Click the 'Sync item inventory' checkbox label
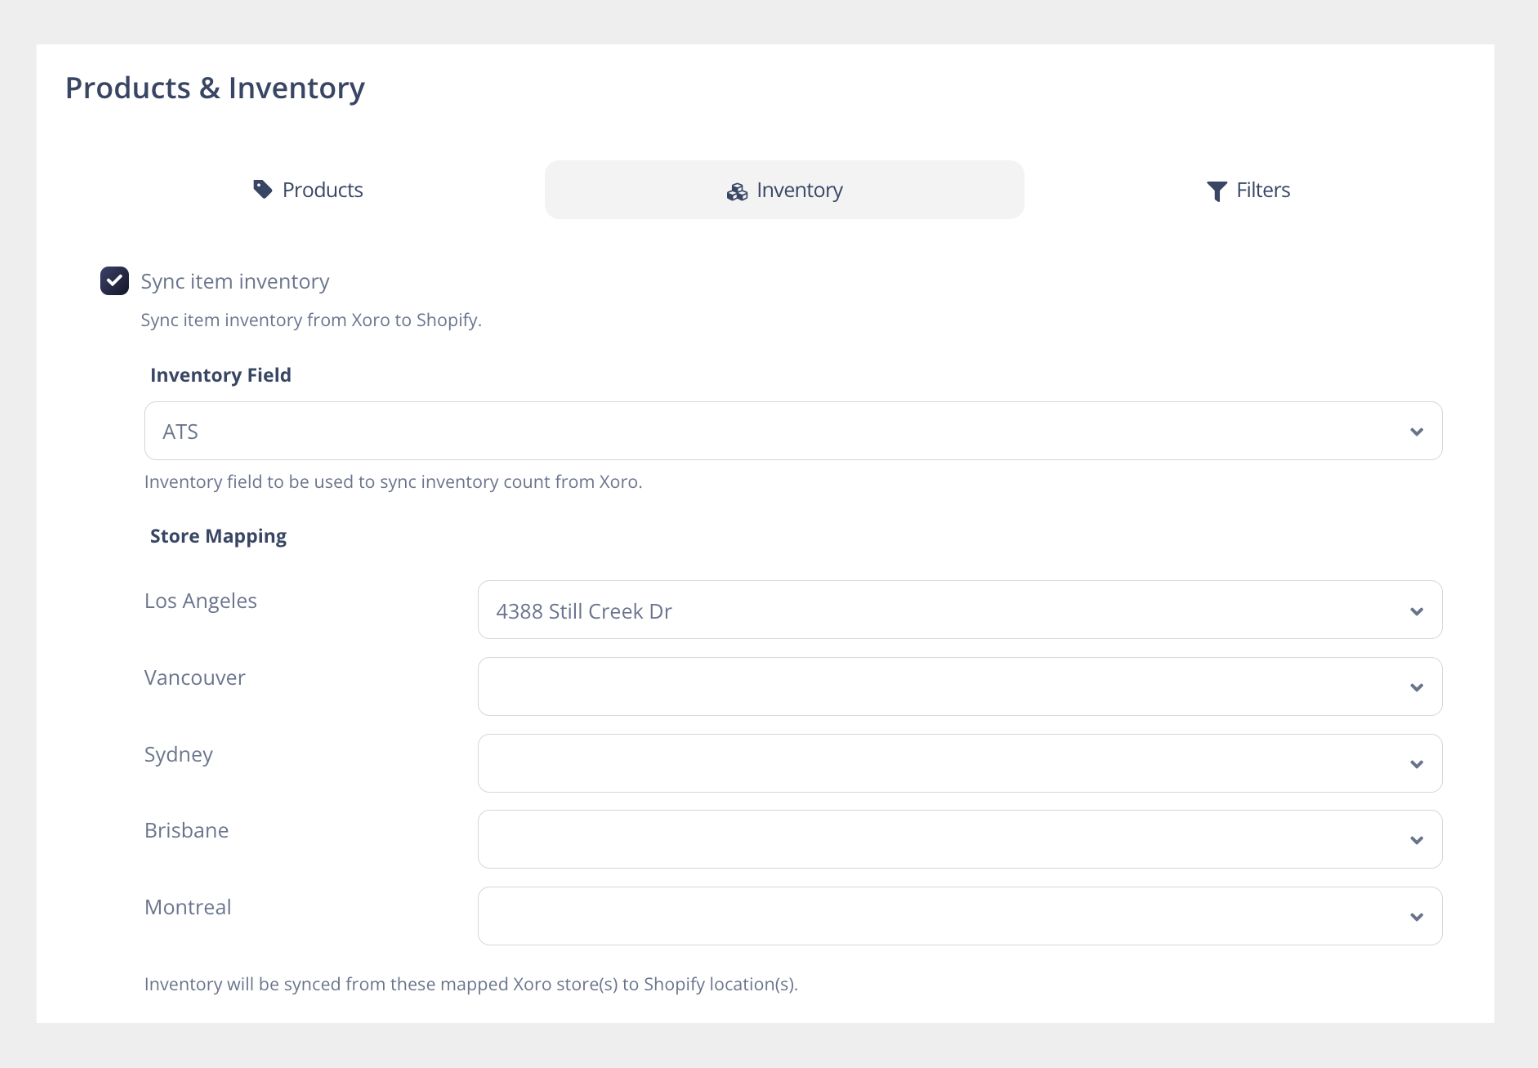Screen dimensions: 1538x1068 pos(235,282)
